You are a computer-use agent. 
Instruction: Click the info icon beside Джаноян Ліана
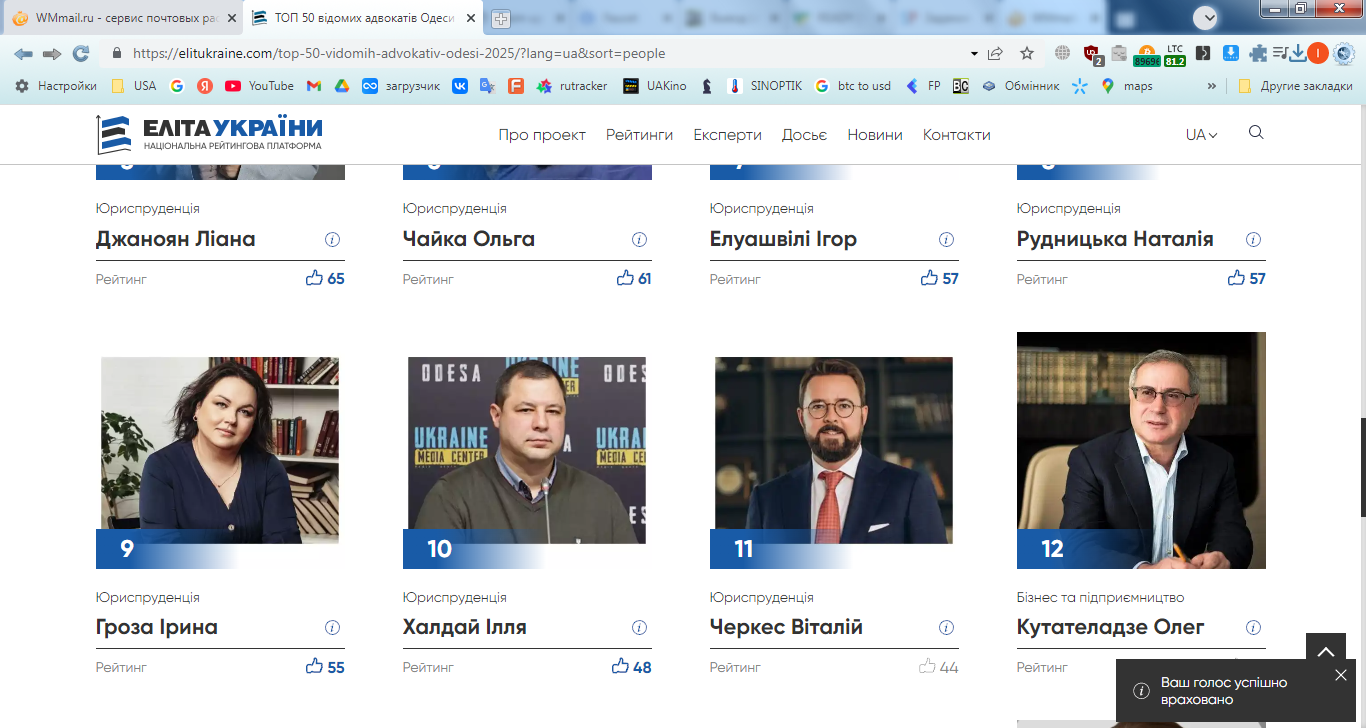pos(333,240)
